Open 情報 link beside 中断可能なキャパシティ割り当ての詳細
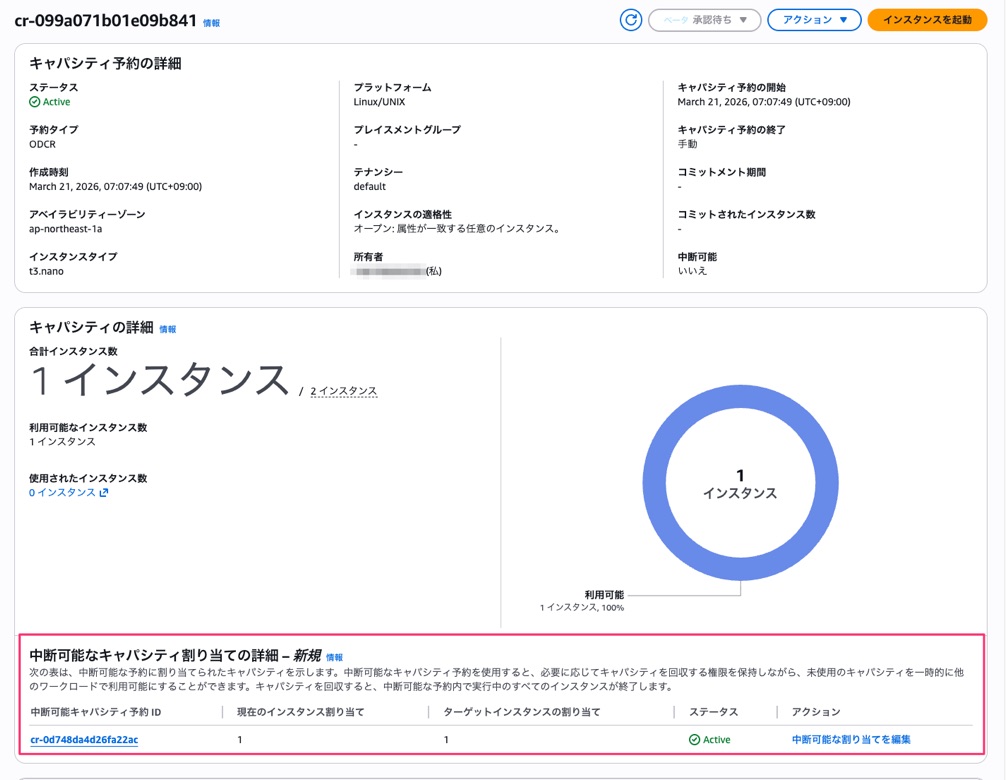 pyautogui.click(x=334, y=657)
